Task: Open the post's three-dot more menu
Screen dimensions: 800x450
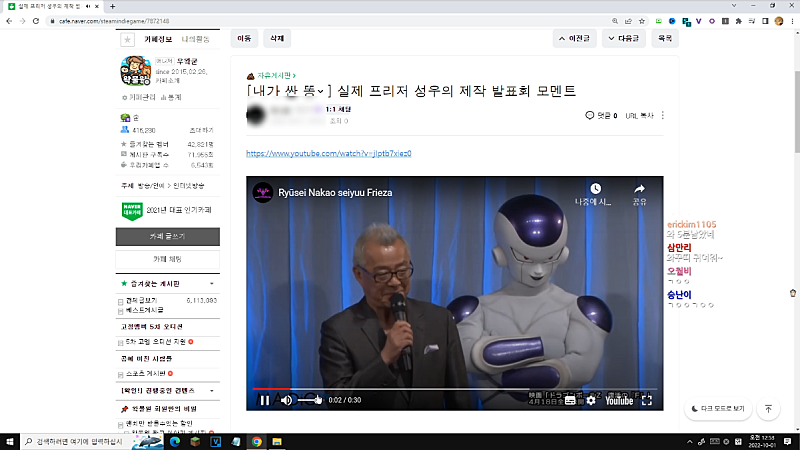Action: (x=662, y=115)
